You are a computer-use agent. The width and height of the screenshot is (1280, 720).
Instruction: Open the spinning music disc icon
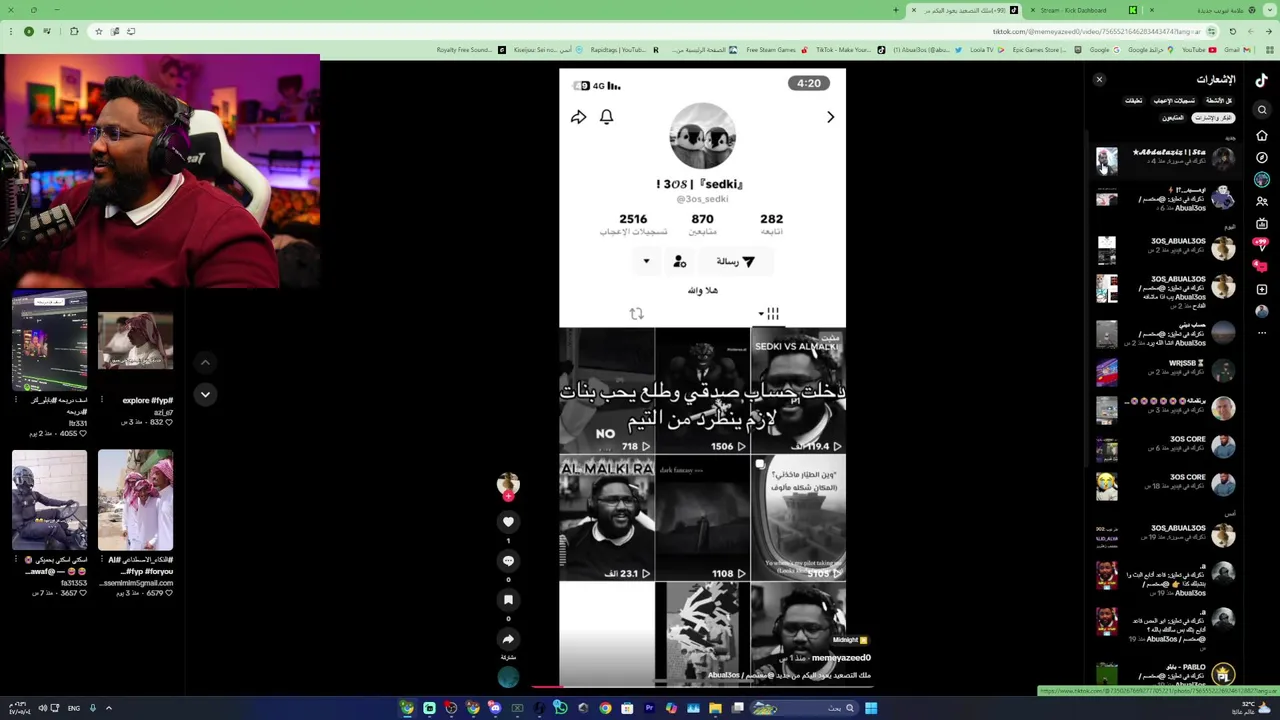tap(508, 678)
